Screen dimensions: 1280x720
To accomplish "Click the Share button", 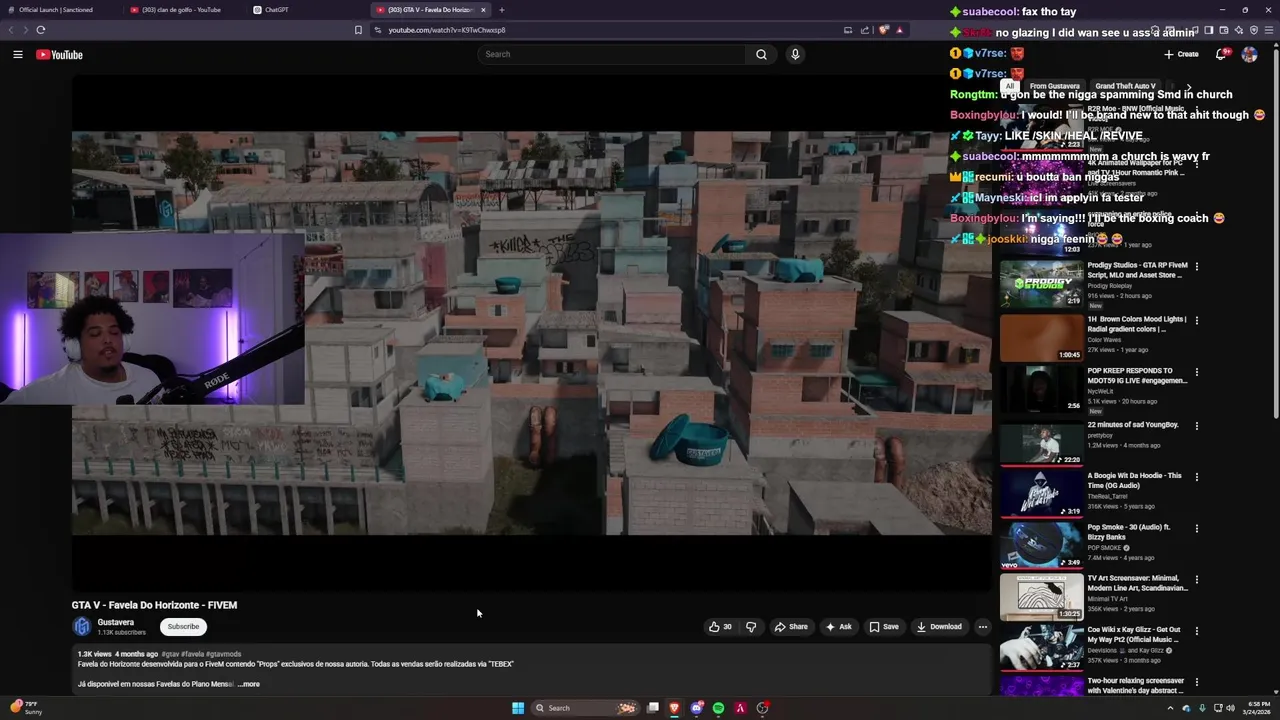I will [x=791, y=627].
